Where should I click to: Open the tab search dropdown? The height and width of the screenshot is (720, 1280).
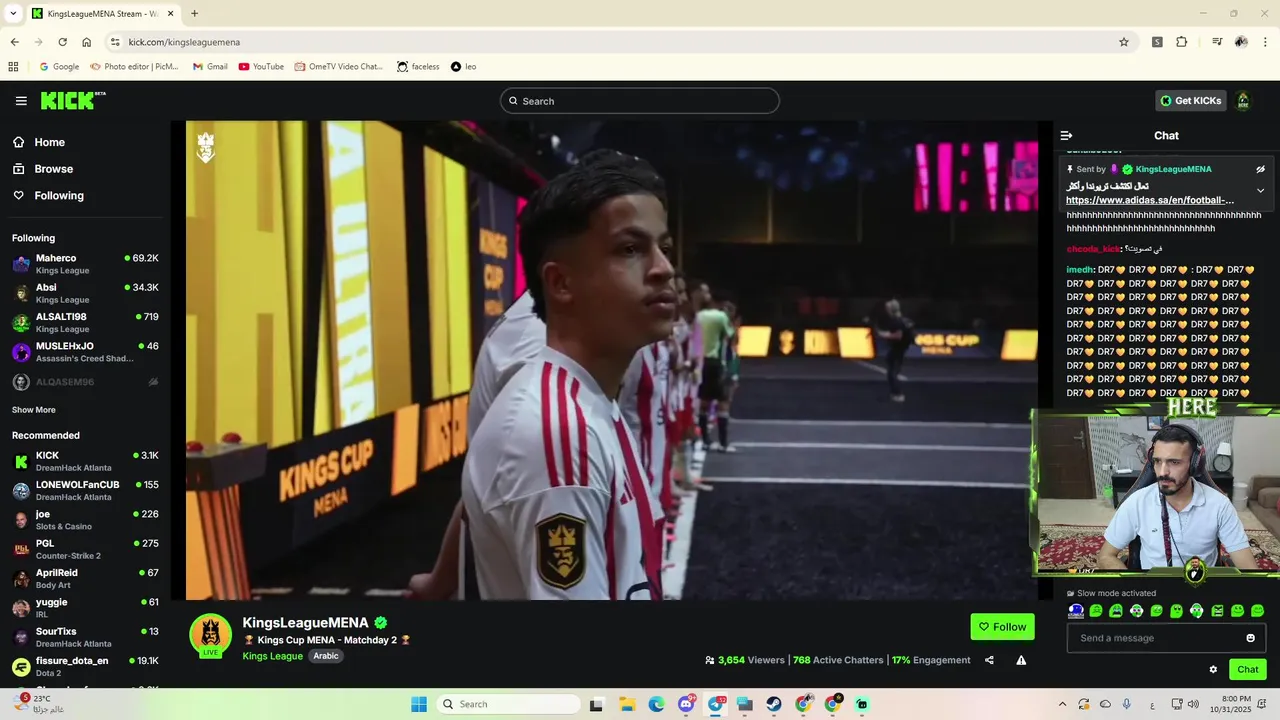pyautogui.click(x=13, y=14)
